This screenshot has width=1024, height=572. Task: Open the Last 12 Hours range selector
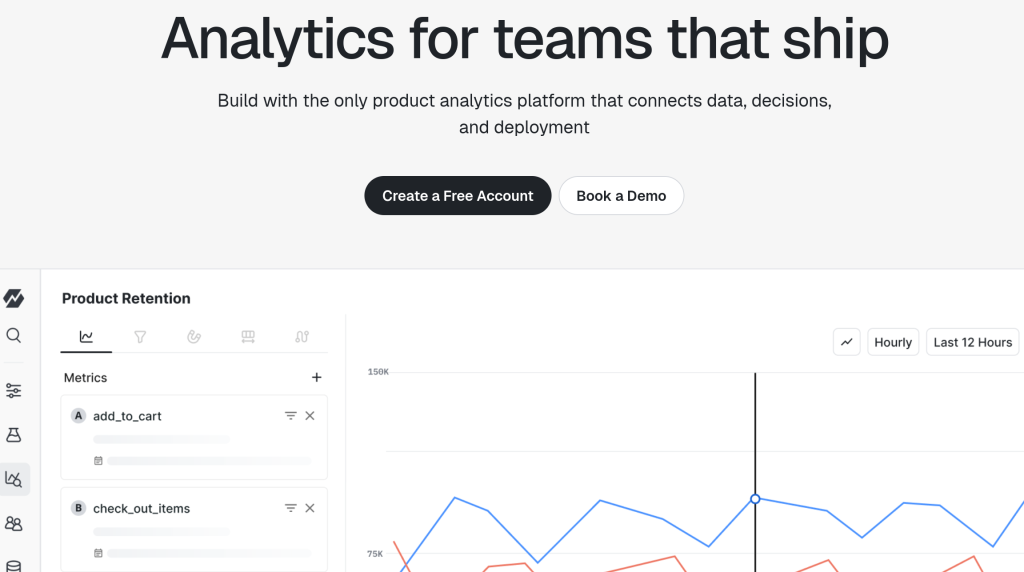(972, 342)
